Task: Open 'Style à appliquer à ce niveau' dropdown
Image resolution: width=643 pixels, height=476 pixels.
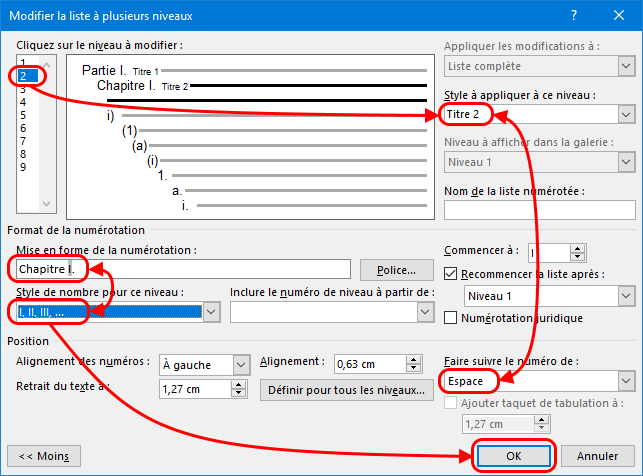Action: [626, 114]
